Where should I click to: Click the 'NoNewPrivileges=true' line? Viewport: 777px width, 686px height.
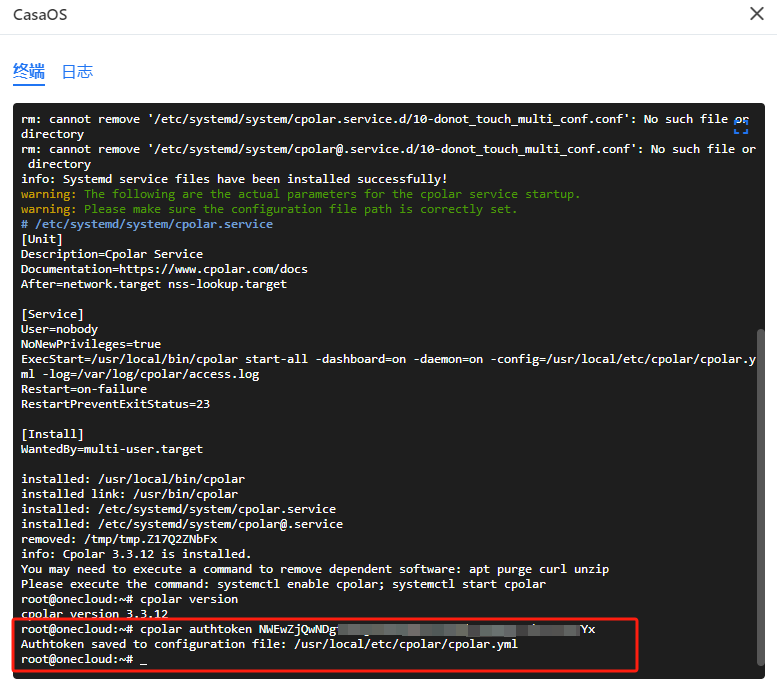pyautogui.click(x=91, y=344)
